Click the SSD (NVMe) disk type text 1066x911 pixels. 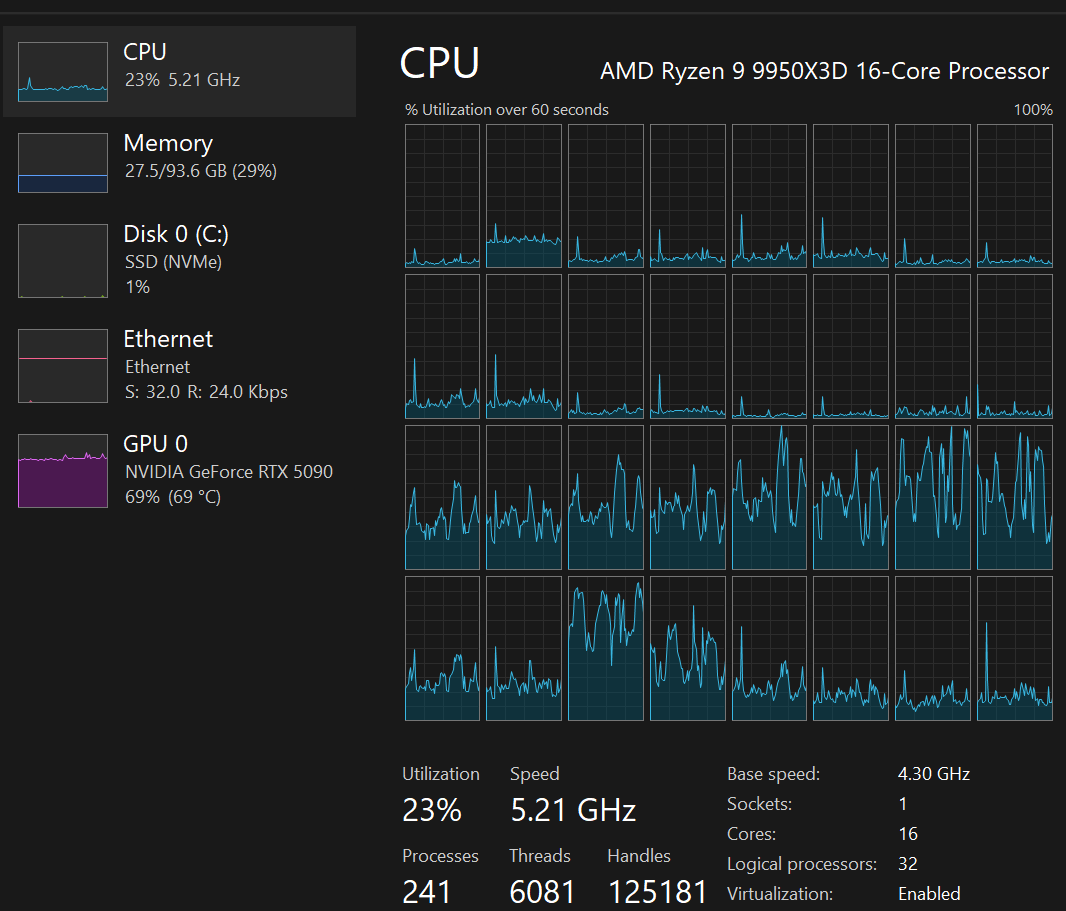point(173,262)
